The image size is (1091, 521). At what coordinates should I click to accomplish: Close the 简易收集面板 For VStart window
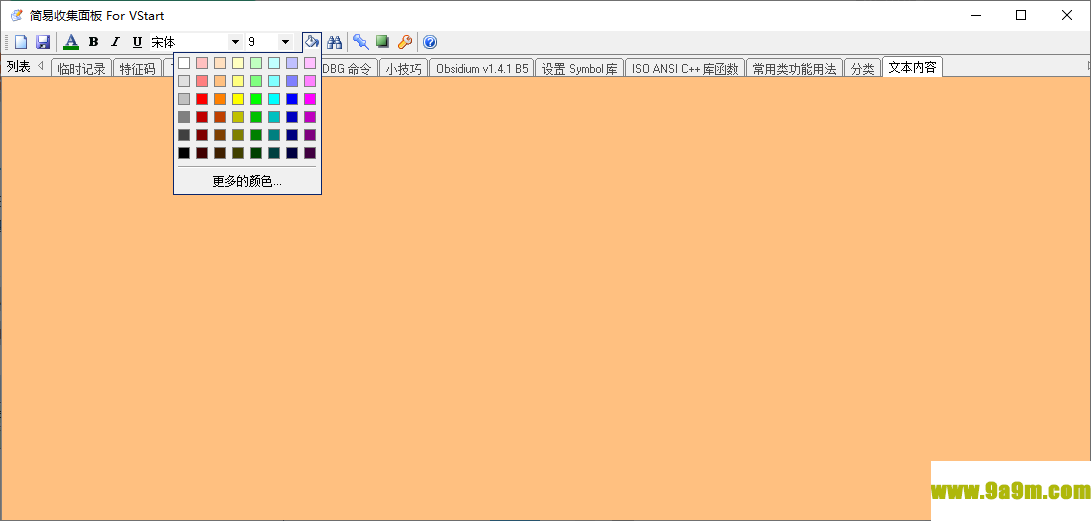point(1067,15)
